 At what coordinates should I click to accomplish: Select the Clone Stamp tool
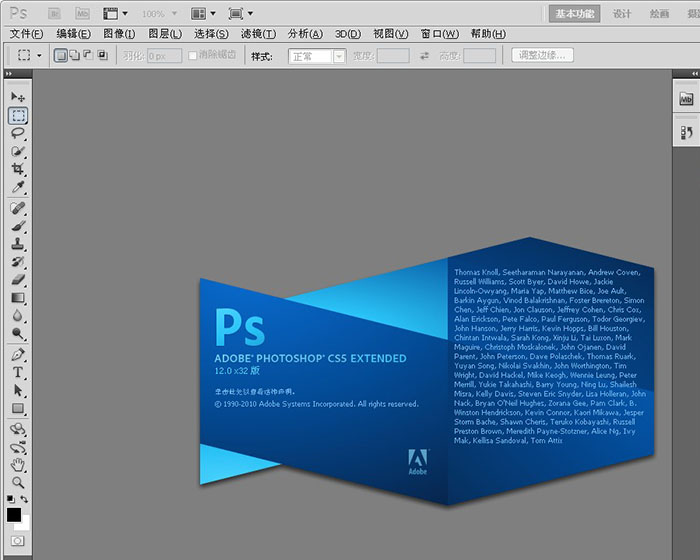pos(18,244)
